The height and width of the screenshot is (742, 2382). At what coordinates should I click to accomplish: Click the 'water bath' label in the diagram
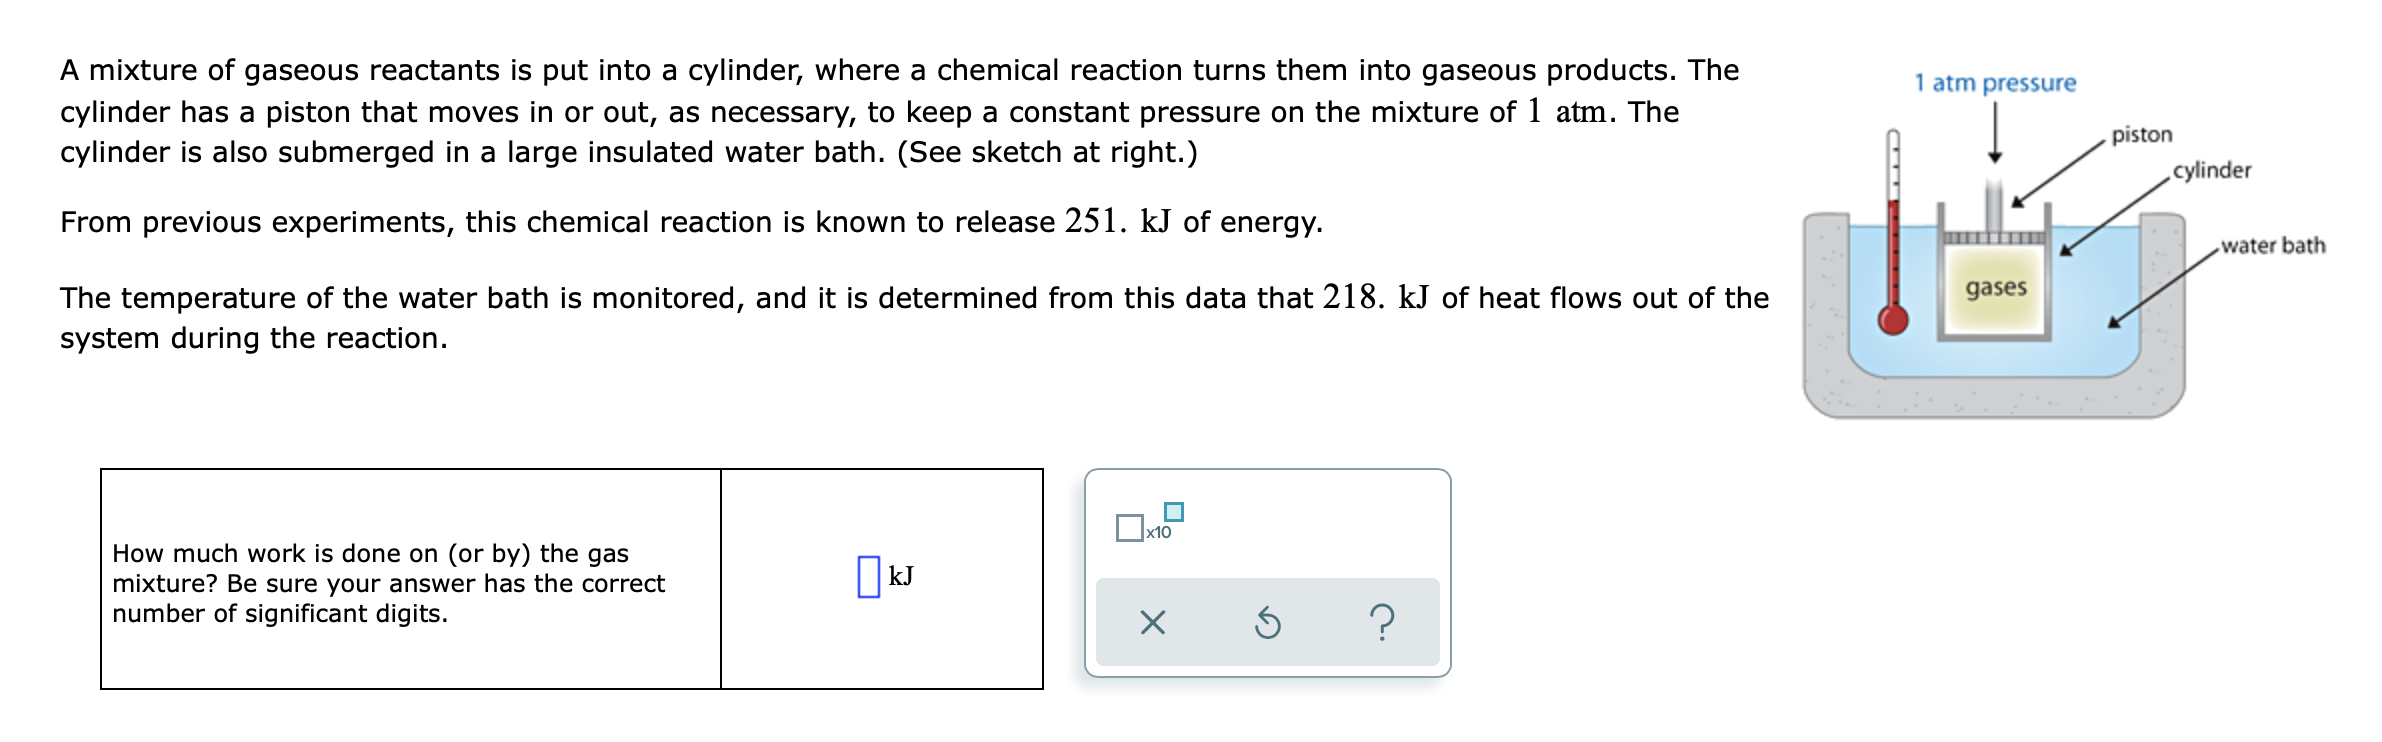click(x=2273, y=245)
